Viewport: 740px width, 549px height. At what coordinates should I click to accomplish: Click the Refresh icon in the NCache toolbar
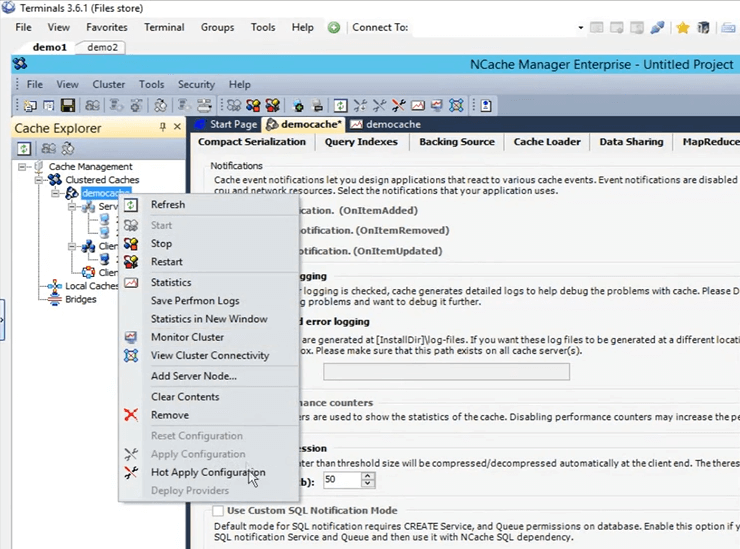340,105
